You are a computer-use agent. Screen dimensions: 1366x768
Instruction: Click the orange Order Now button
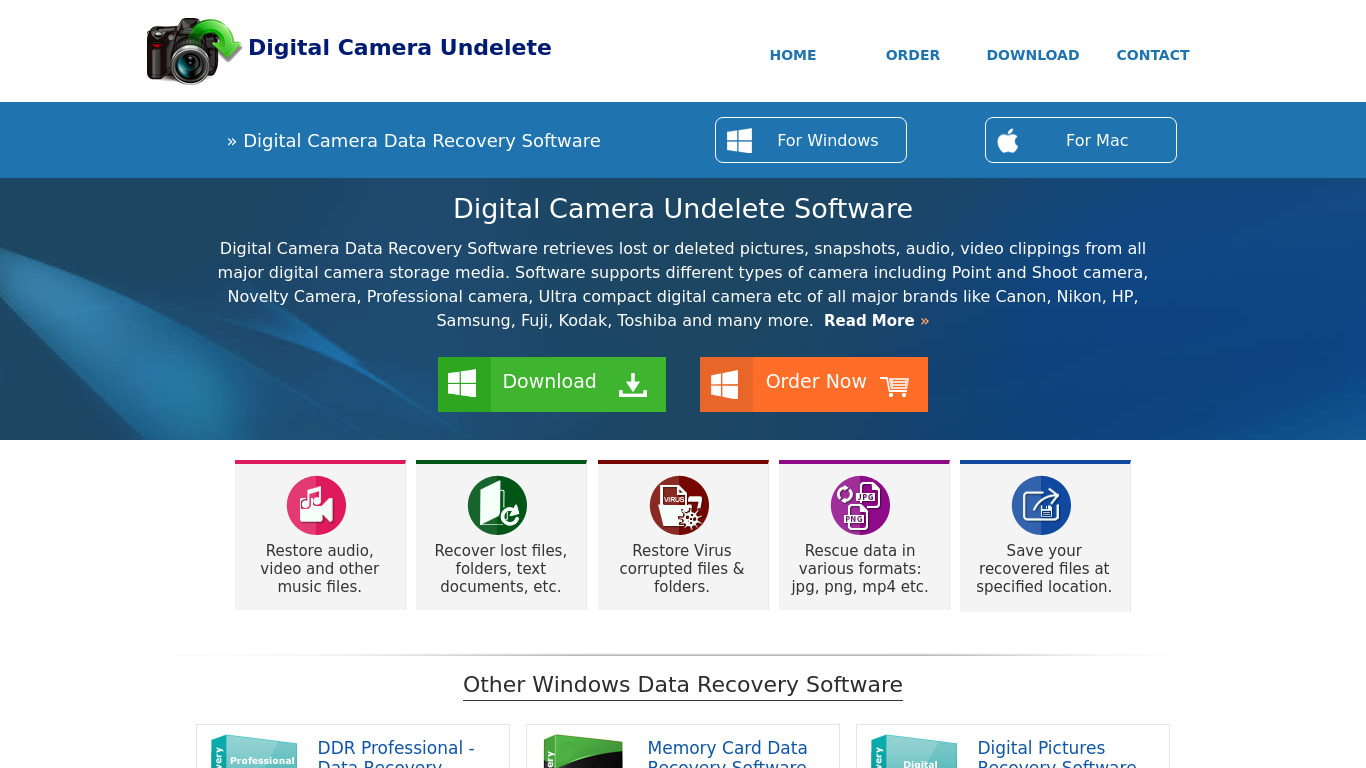point(814,384)
